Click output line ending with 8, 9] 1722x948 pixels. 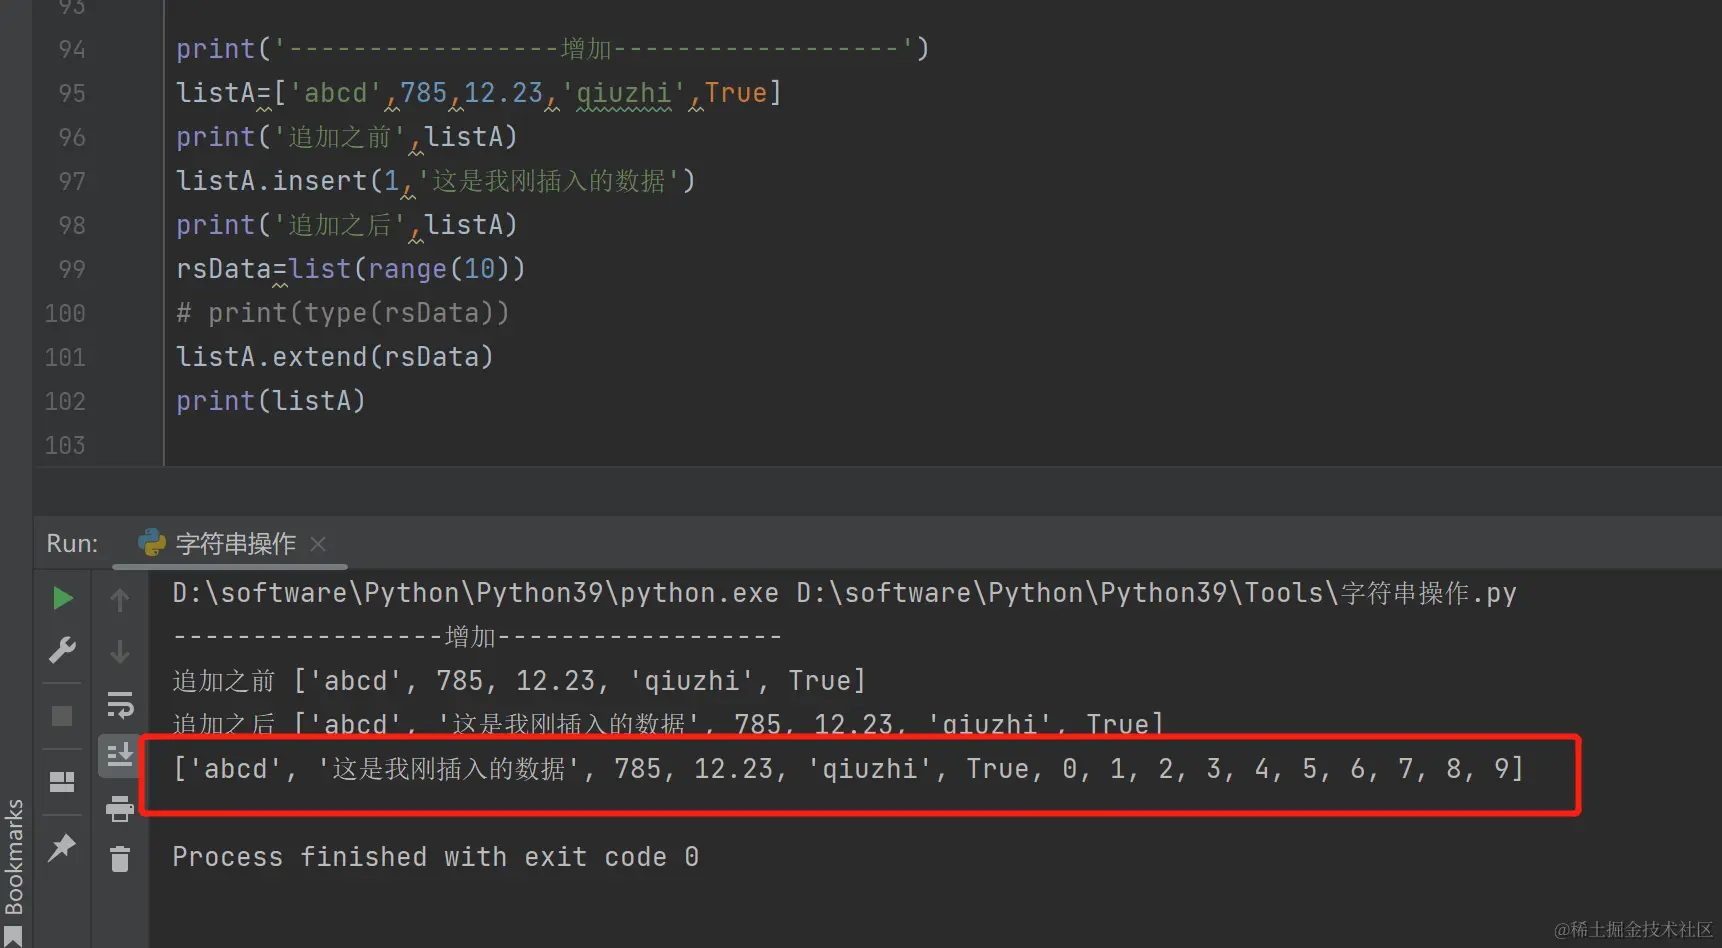[848, 769]
